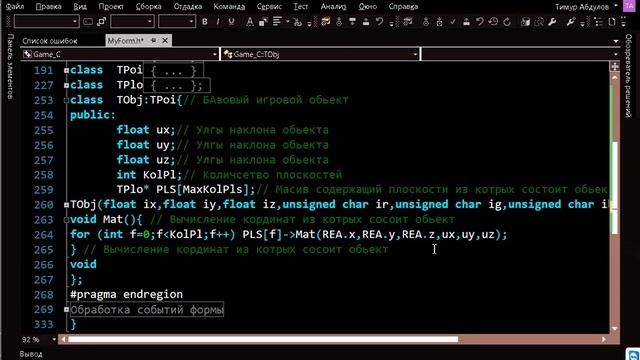Click the text alignment icon
The height and width of the screenshot is (360, 640).
tap(277, 21)
